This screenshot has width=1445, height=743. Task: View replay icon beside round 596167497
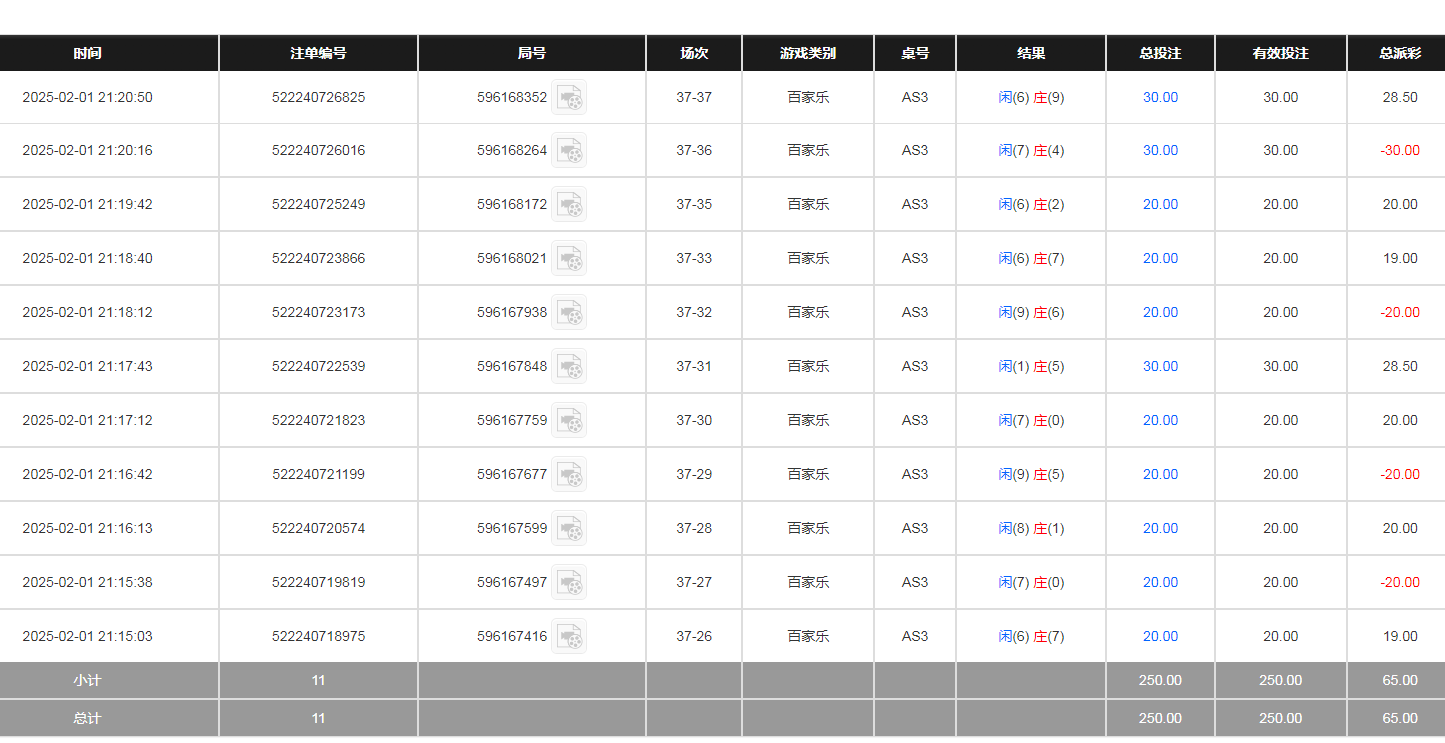(x=569, y=582)
